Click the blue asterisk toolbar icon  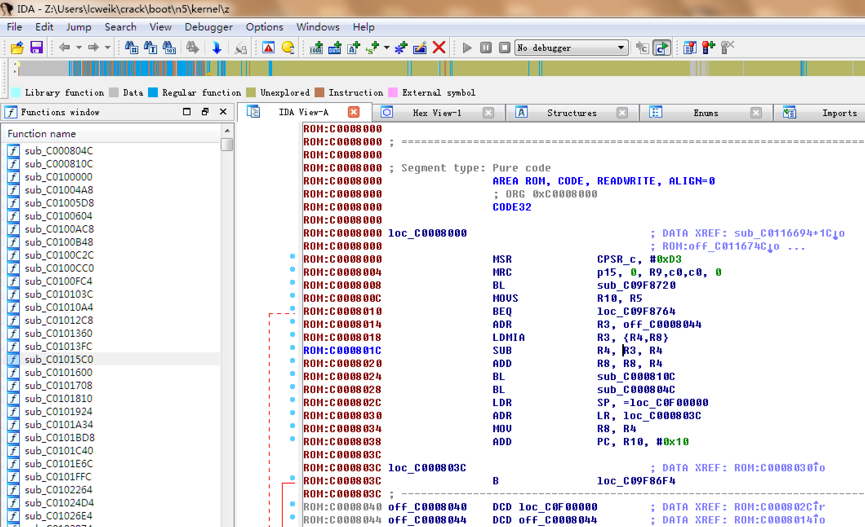401,48
